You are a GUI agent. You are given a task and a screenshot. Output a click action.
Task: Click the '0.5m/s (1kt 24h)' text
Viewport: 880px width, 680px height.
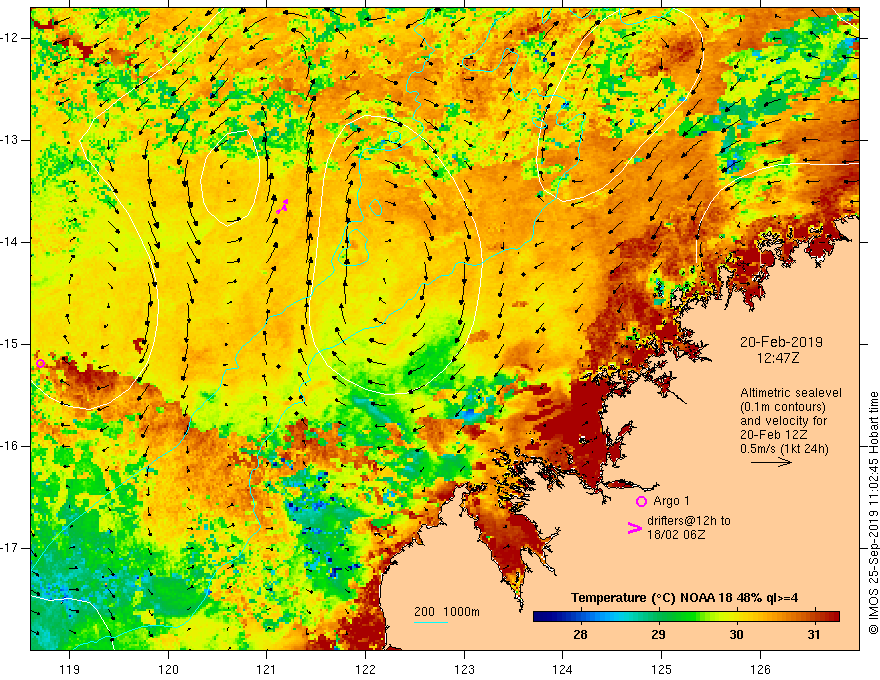784,449
